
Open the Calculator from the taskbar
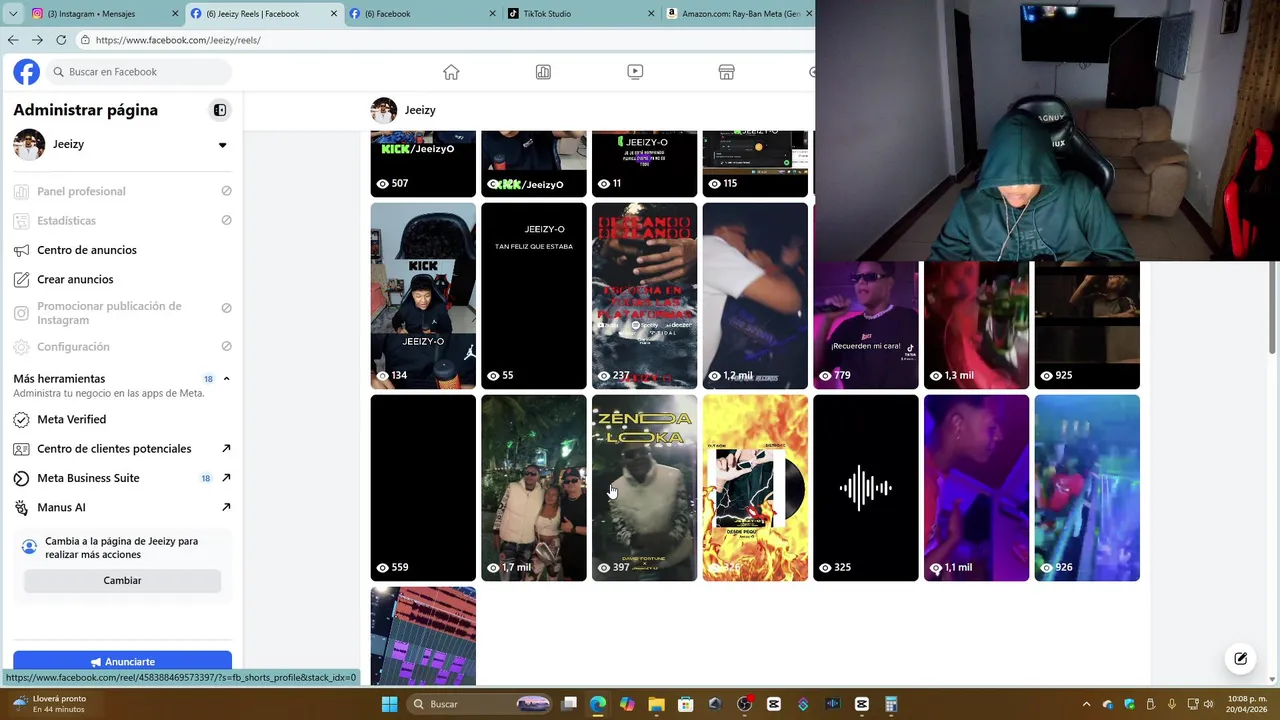(891, 704)
